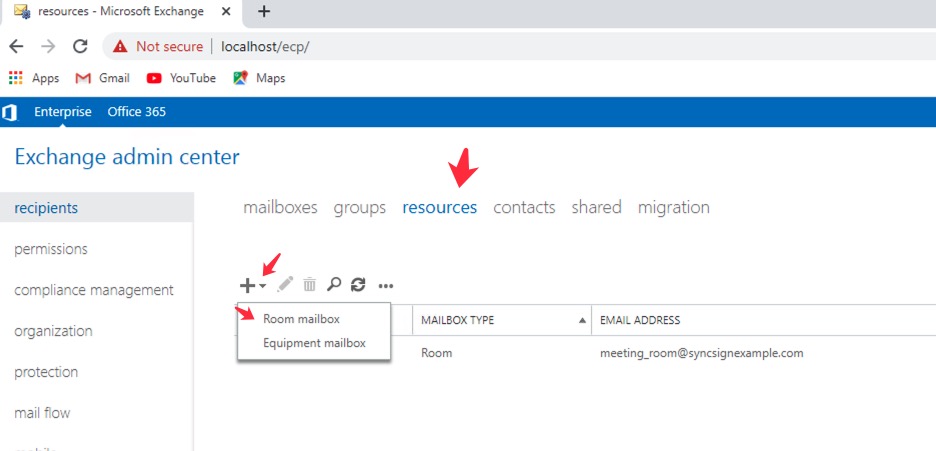Viewport: 936px width, 451px height.
Task: Toggle the MAILBOX TYPE sort arrow
Action: coord(582,320)
